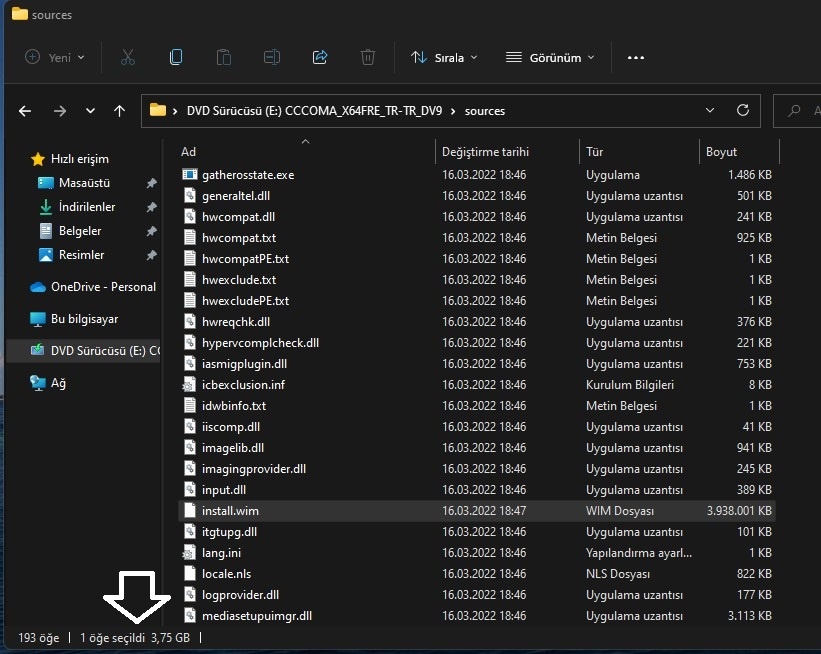
Task: Open the three-dots more options menu
Action: [636, 57]
